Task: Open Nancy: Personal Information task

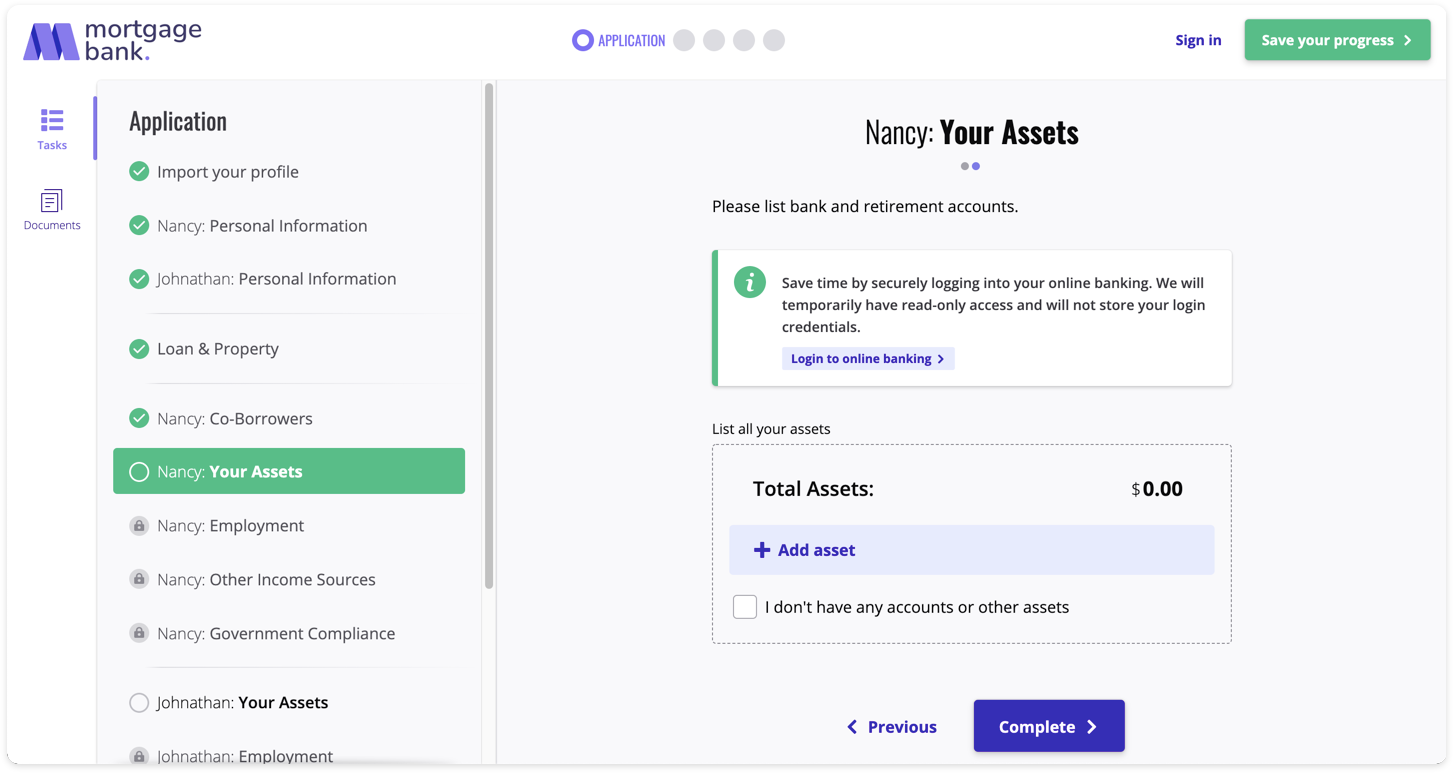Action: tap(262, 226)
